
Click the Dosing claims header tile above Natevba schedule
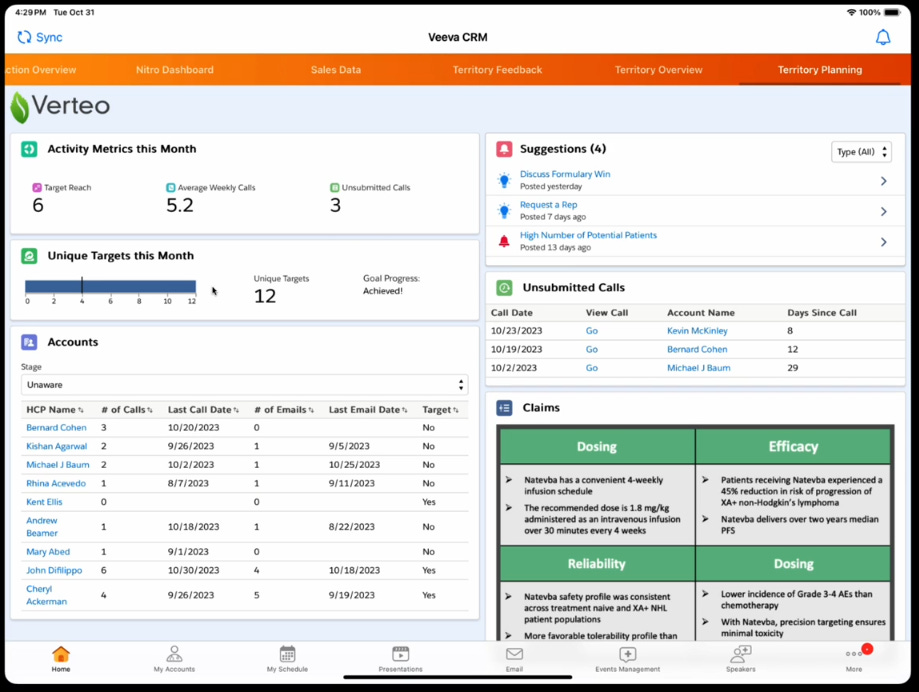[x=597, y=446]
